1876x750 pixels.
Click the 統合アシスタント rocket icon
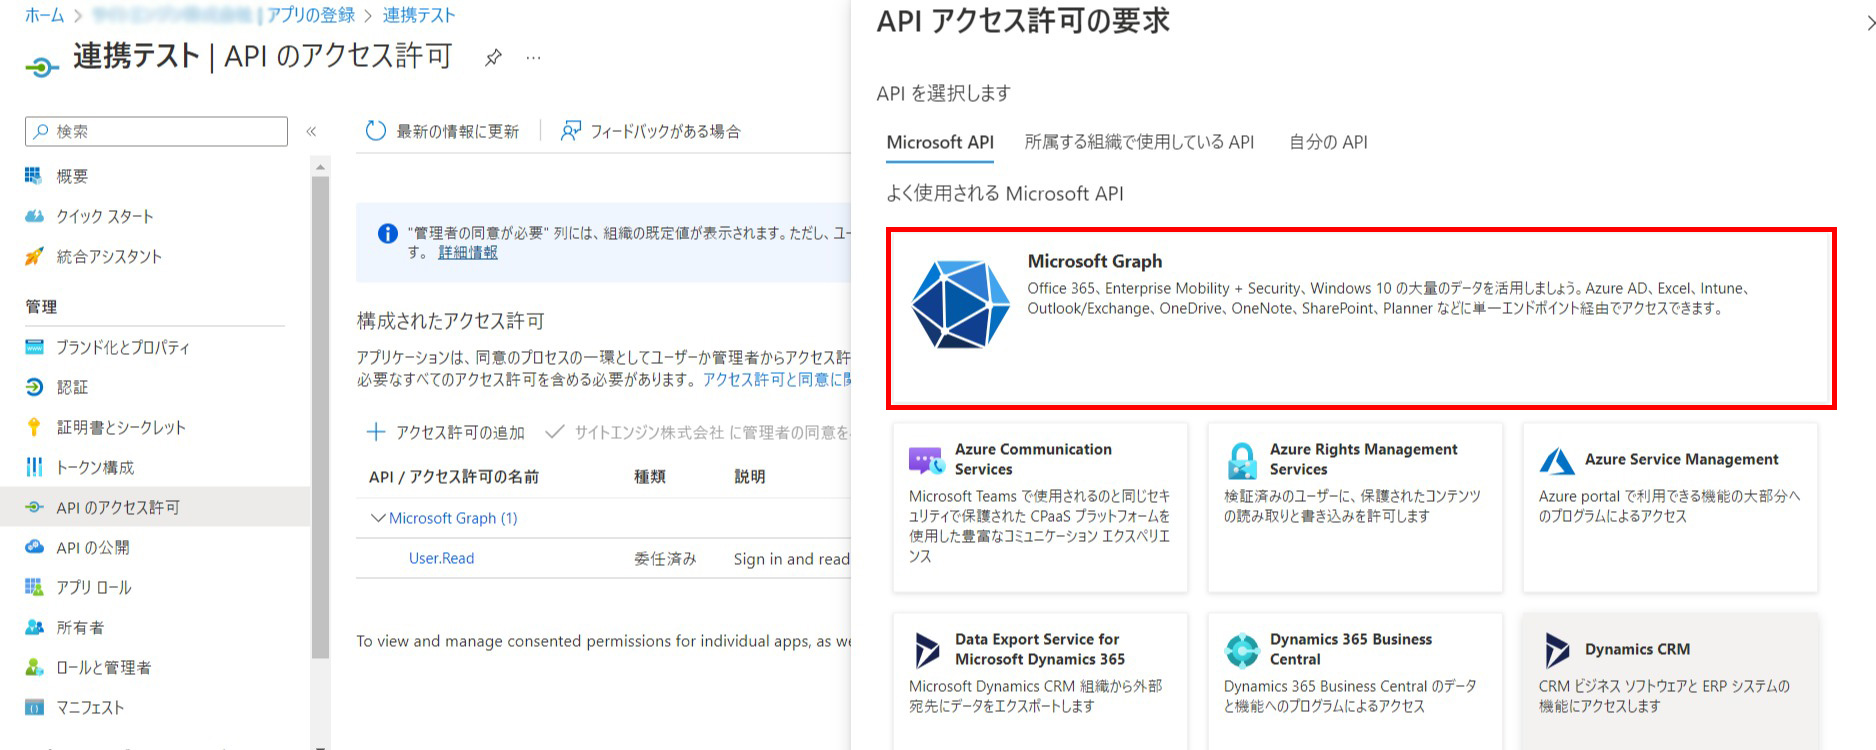[34, 256]
